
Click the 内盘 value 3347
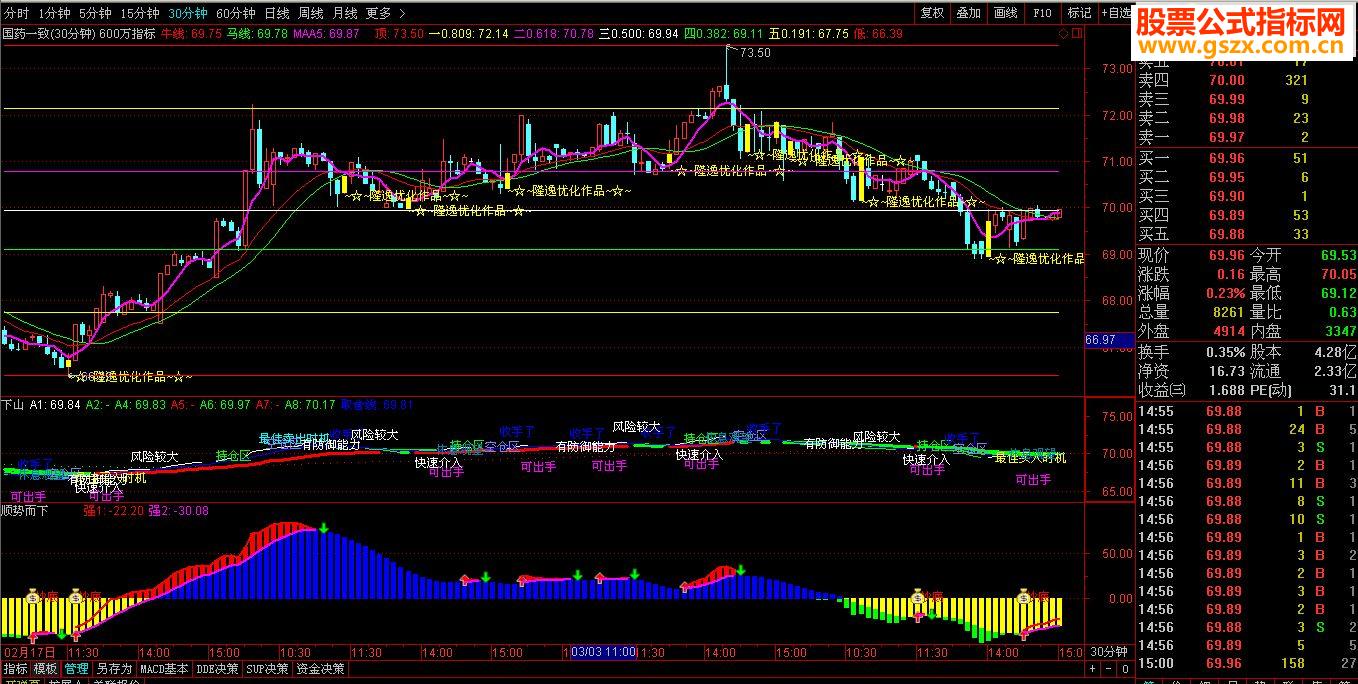pyautogui.click(x=1339, y=331)
